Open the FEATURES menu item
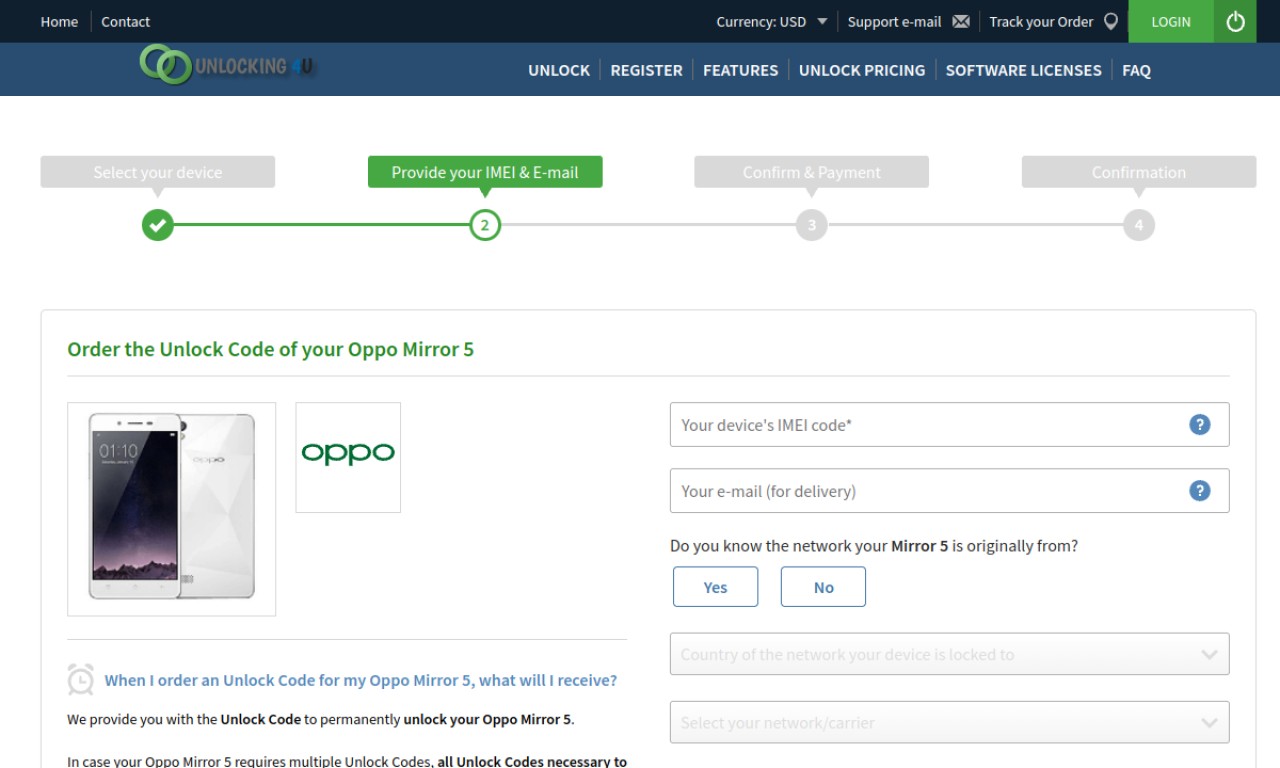The image size is (1280, 768). (741, 70)
